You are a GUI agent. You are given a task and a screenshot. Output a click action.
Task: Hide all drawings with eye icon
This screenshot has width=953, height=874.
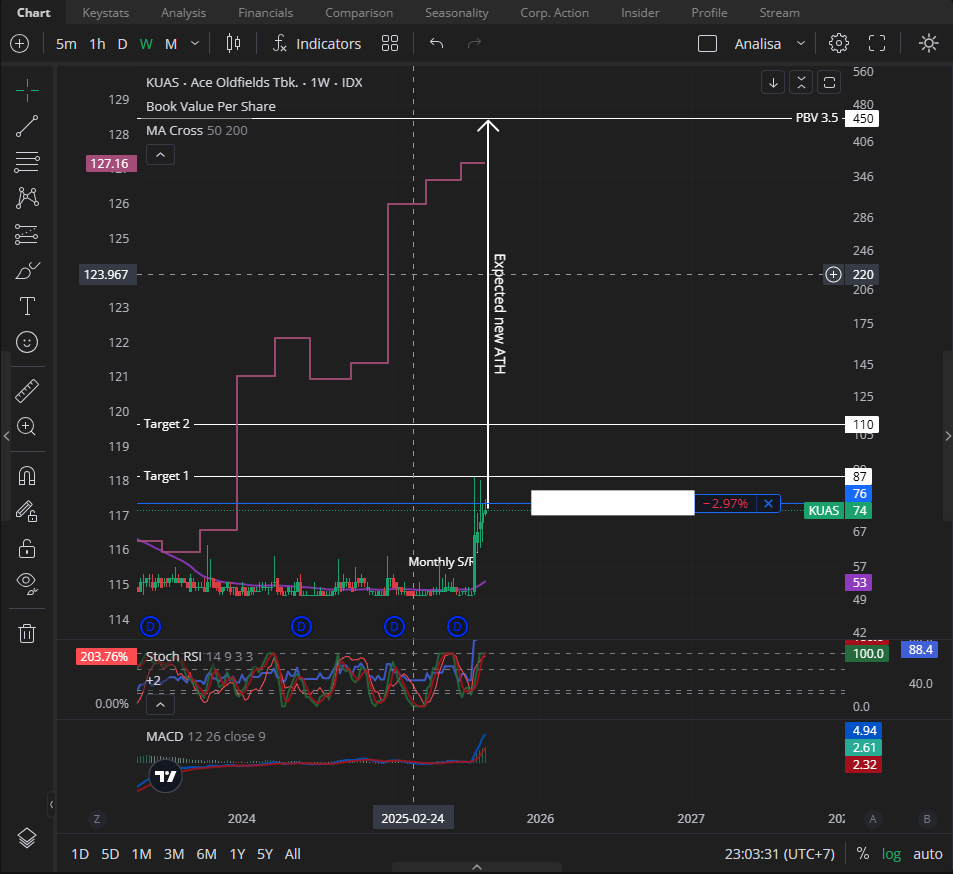coord(27,583)
